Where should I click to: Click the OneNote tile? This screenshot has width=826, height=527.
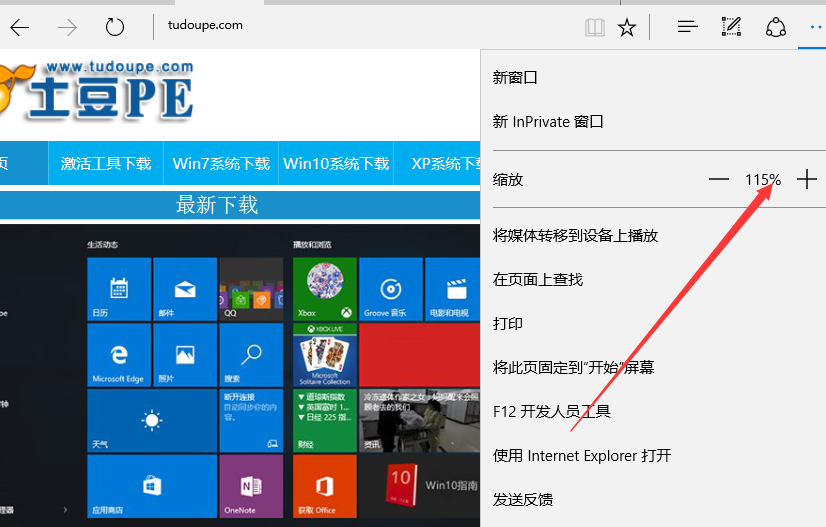click(x=251, y=486)
